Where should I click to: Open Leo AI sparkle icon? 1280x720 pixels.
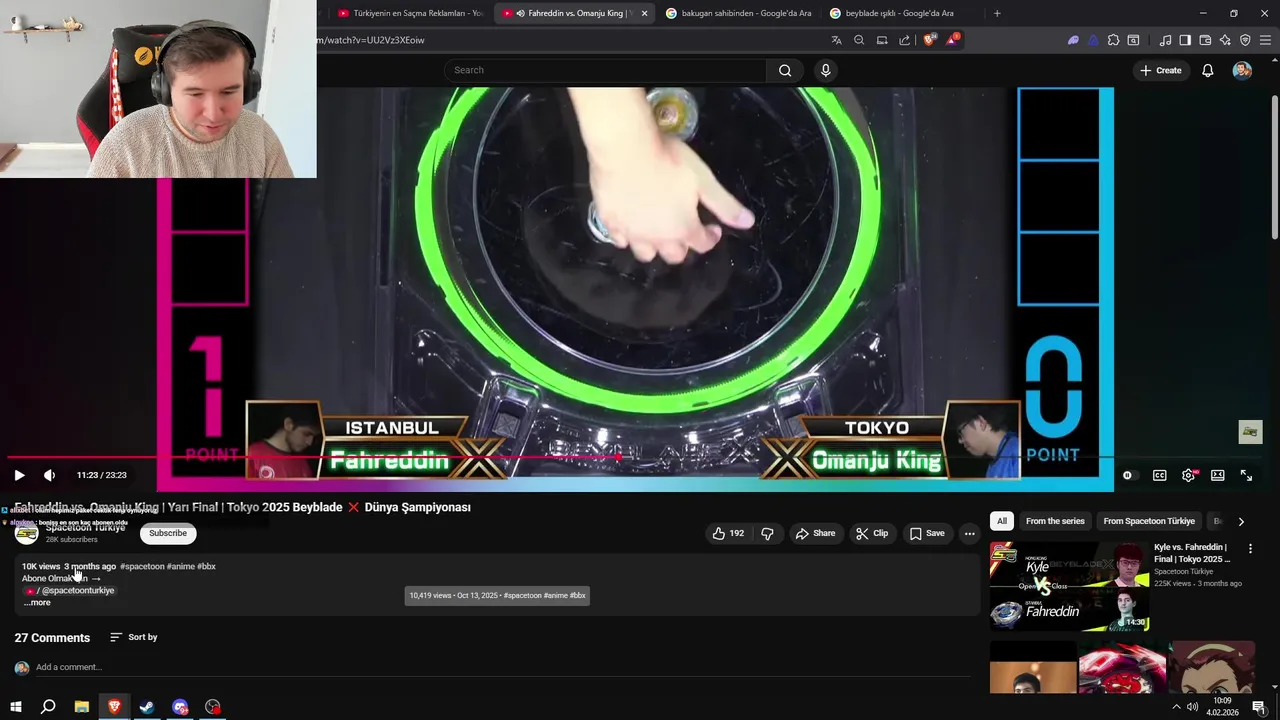tap(1225, 40)
